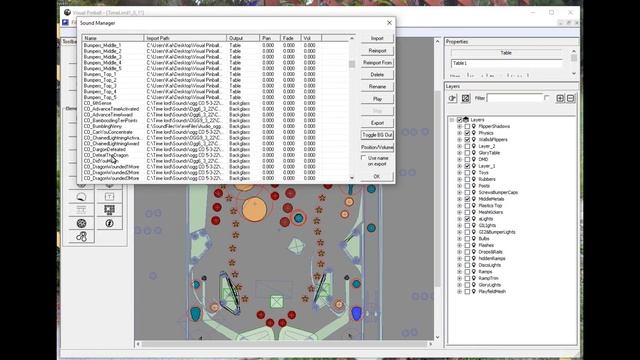Viewport: 640px width, 360px height.
Task: Click the expand-all plus icon in Layers panel
Action: (x=560, y=98)
